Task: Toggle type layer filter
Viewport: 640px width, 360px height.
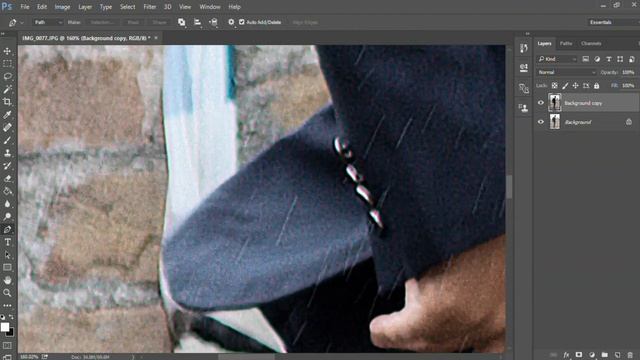Action: [609, 59]
